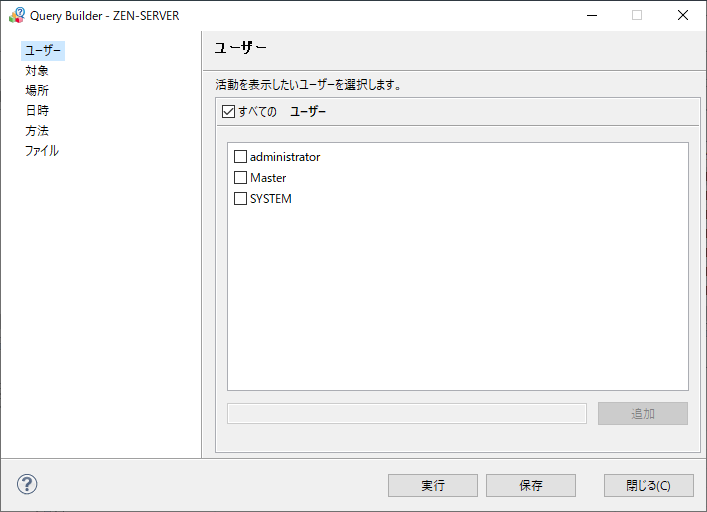Click the 閉じる(C) button
This screenshot has height=512, width=707.
click(x=648, y=485)
